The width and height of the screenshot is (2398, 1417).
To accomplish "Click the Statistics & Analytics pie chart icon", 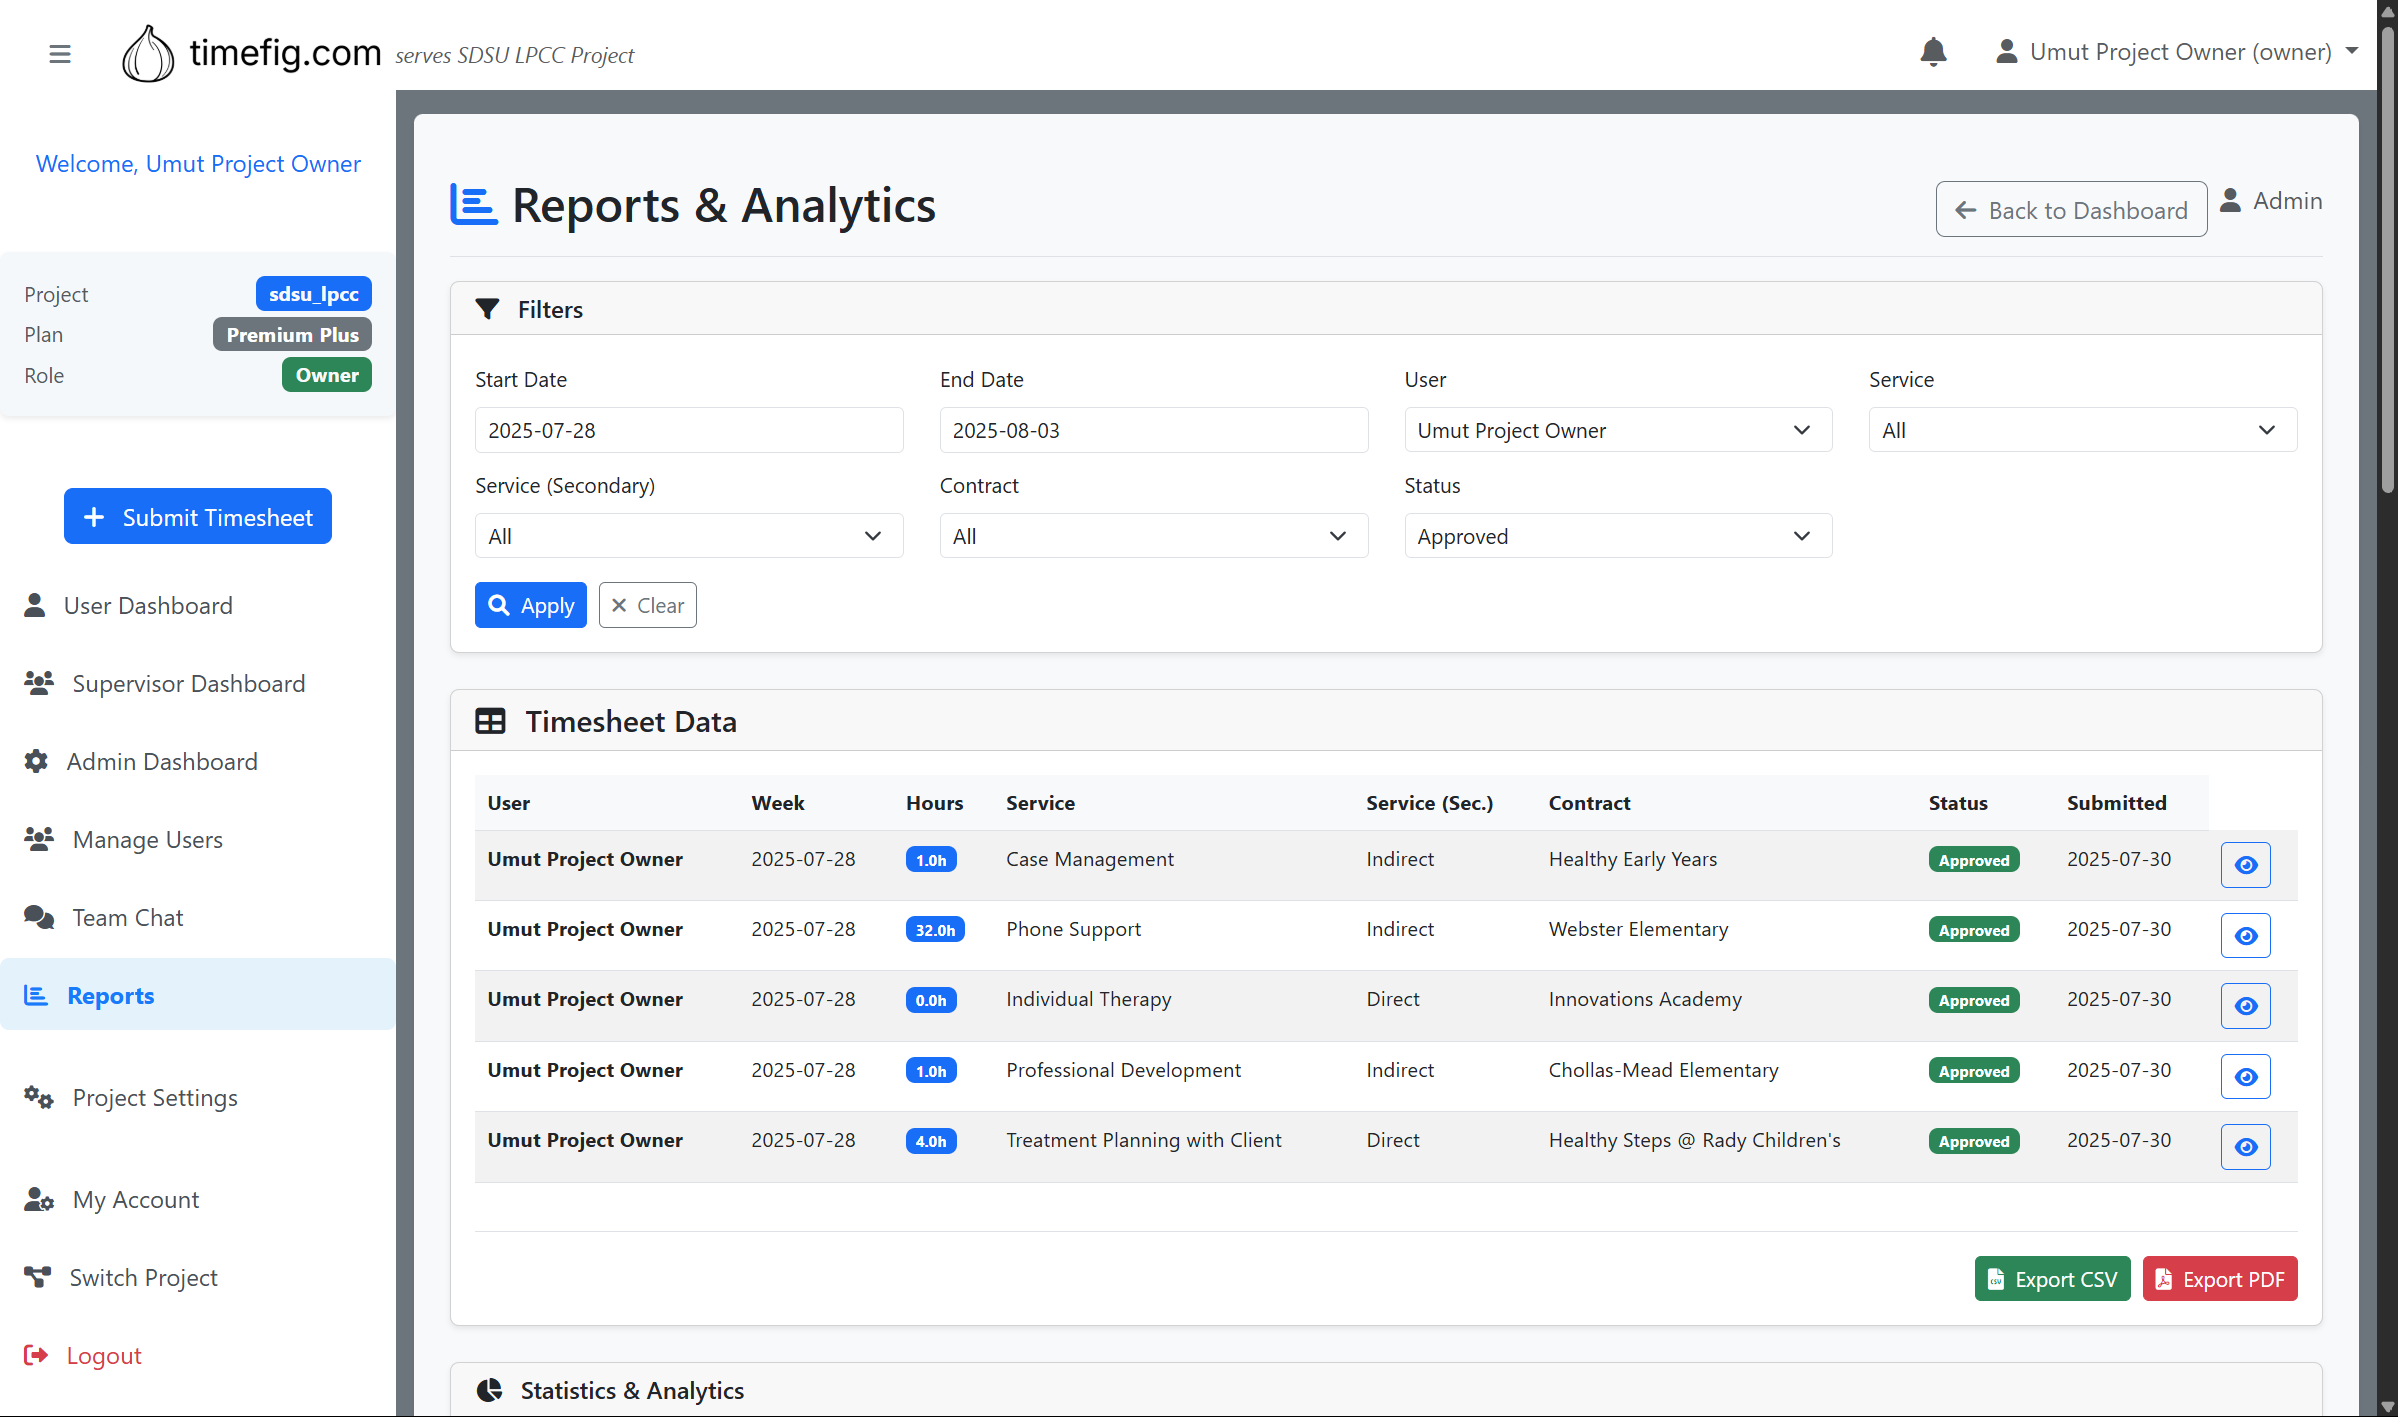I will pos(489,1390).
